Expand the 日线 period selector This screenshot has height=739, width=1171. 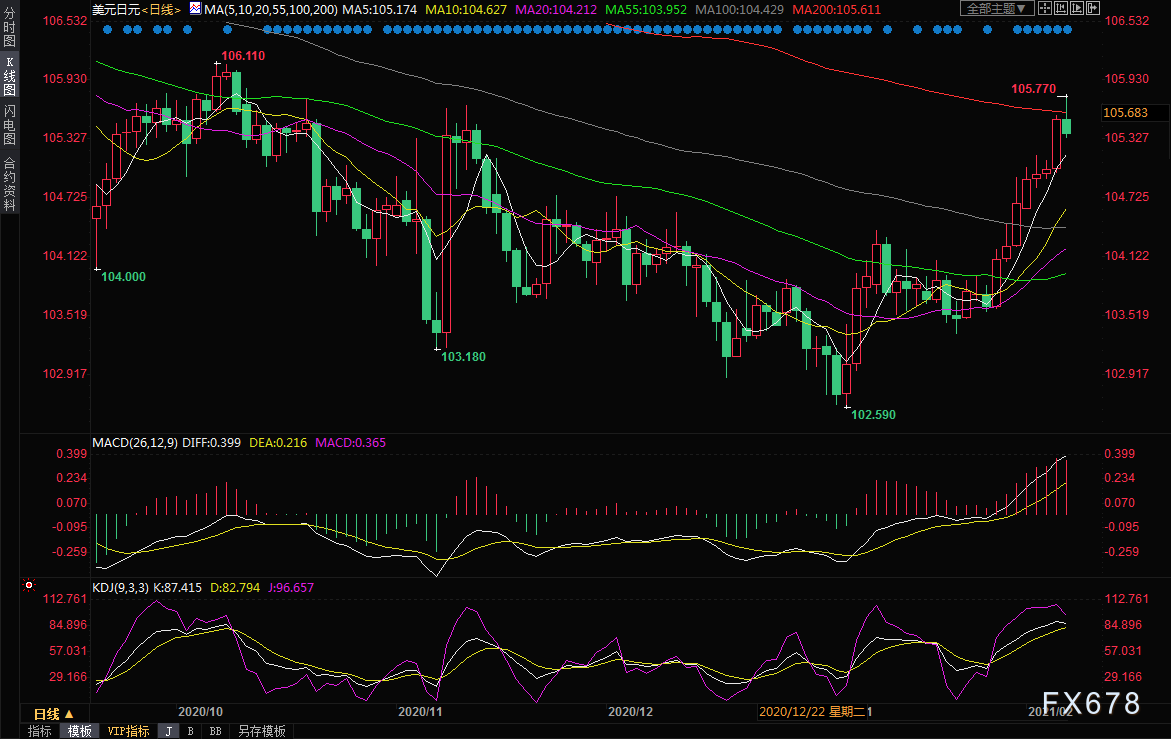[x=54, y=714]
